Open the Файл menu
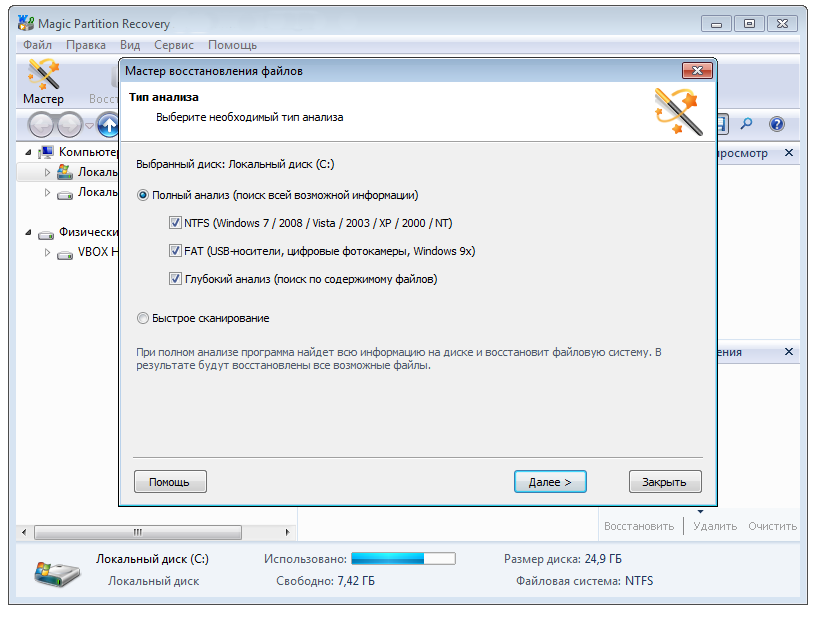This screenshot has height=618, width=826. click(x=37, y=45)
